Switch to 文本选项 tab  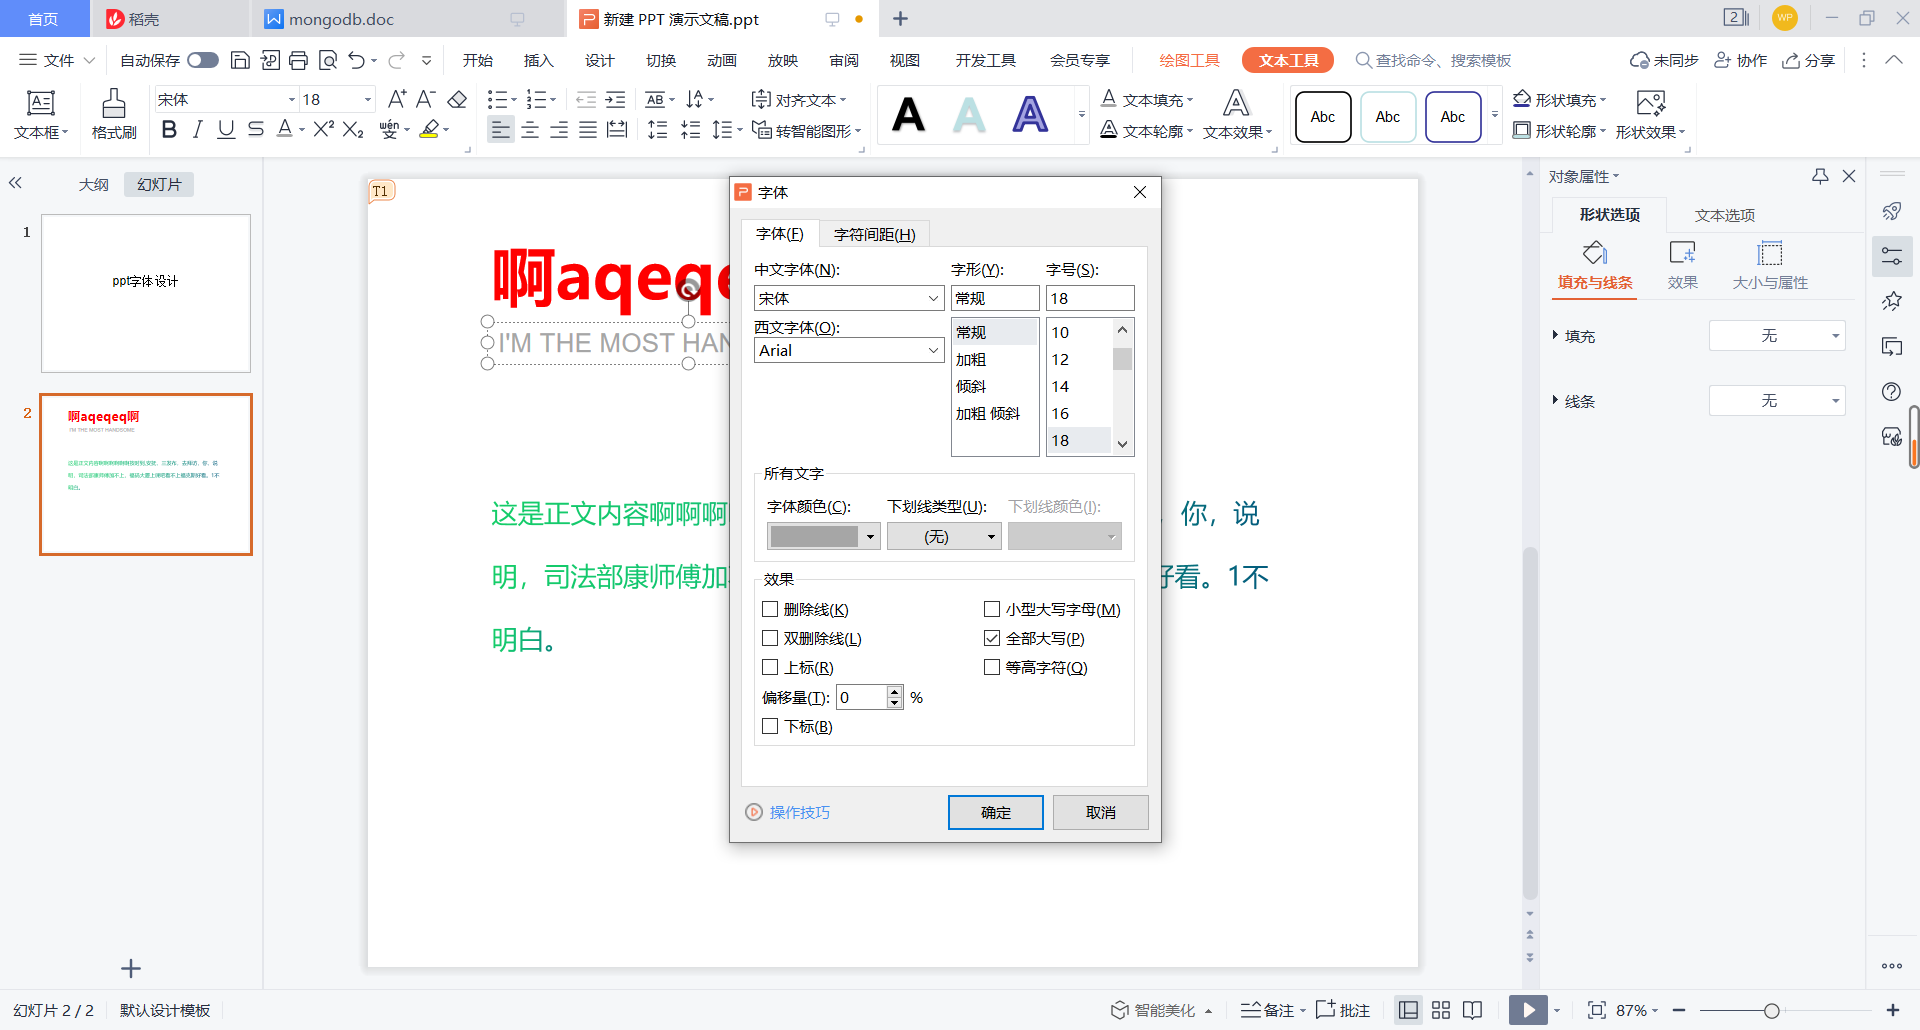tap(1724, 215)
